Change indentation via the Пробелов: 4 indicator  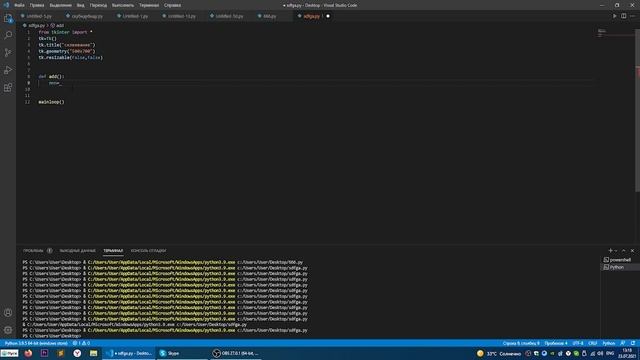tap(556, 343)
